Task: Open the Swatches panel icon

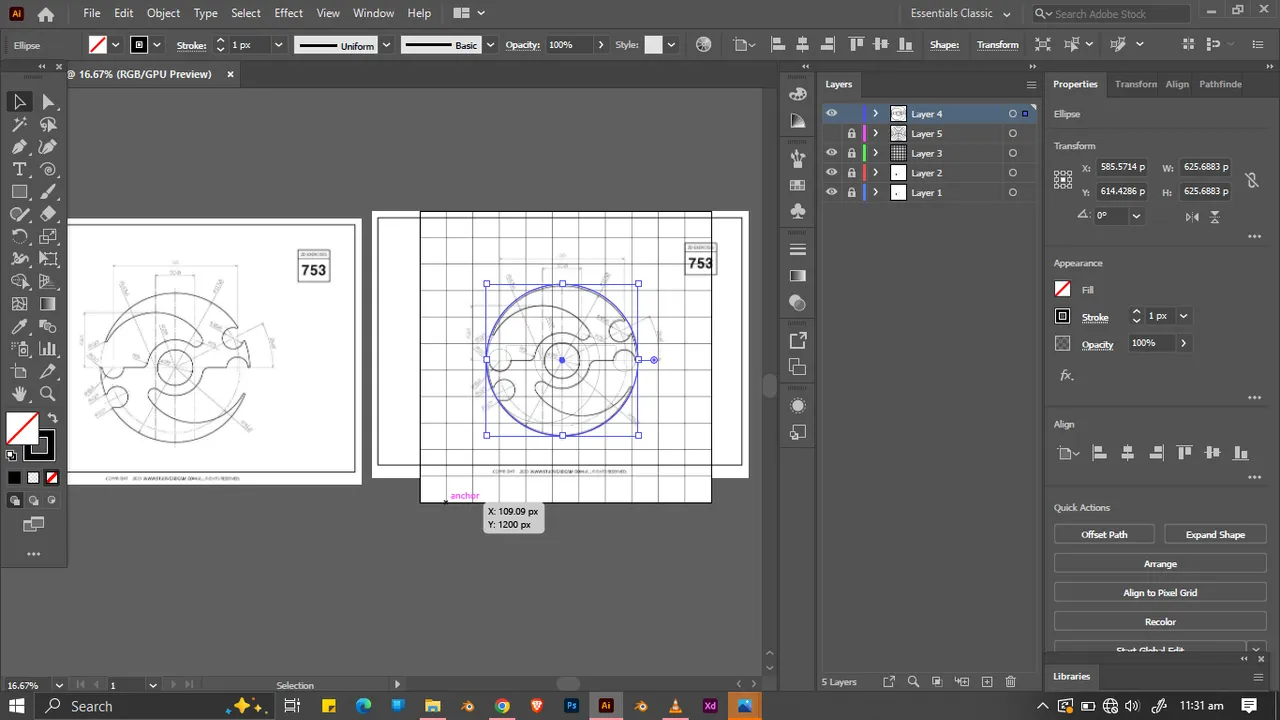Action: pos(797,185)
